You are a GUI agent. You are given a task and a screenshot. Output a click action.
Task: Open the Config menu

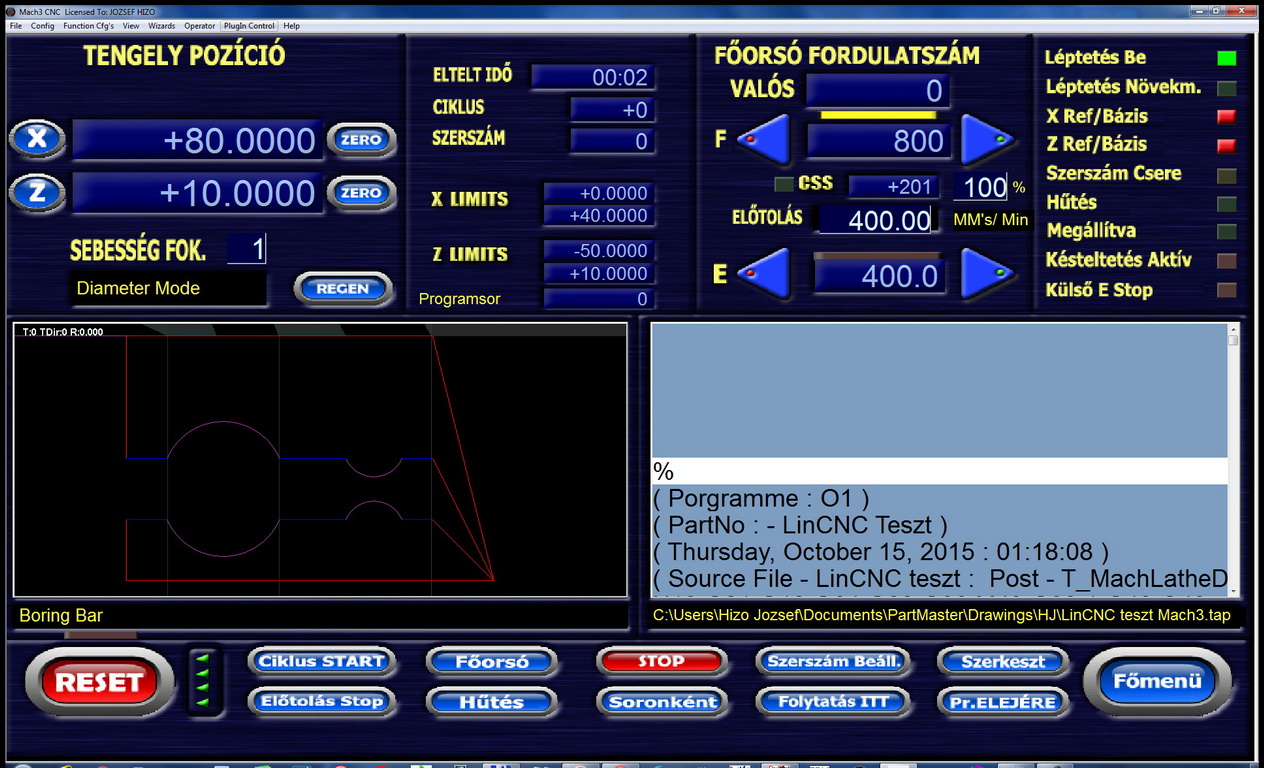(42, 26)
